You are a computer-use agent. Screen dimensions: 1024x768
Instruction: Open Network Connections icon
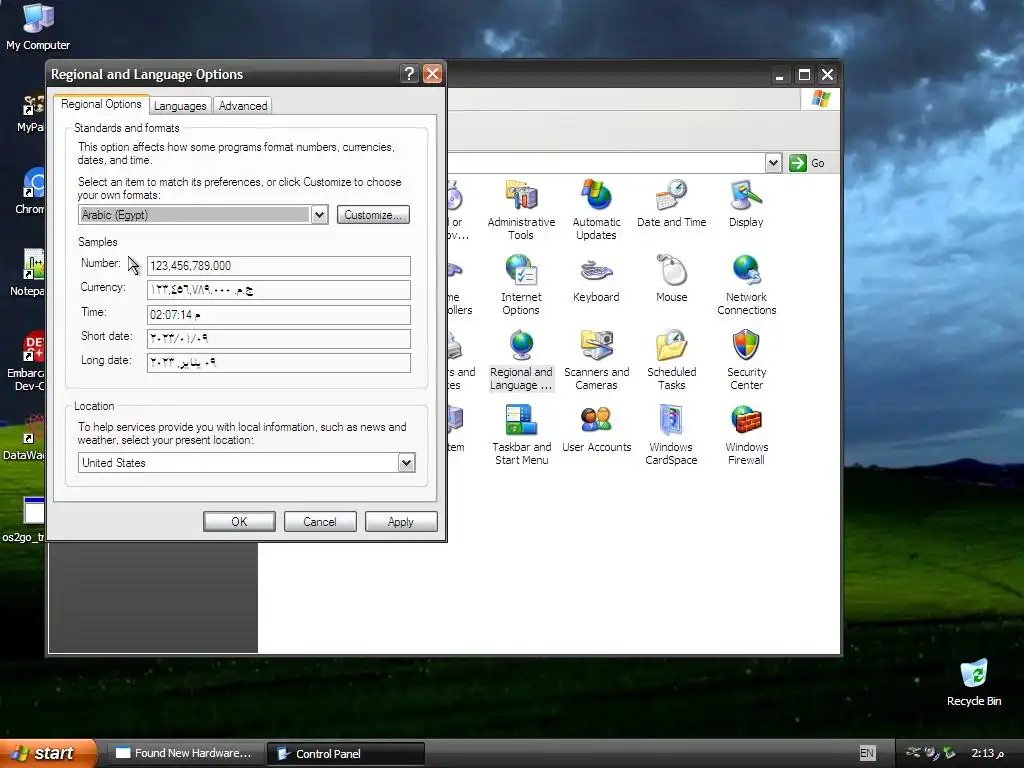coord(746,285)
